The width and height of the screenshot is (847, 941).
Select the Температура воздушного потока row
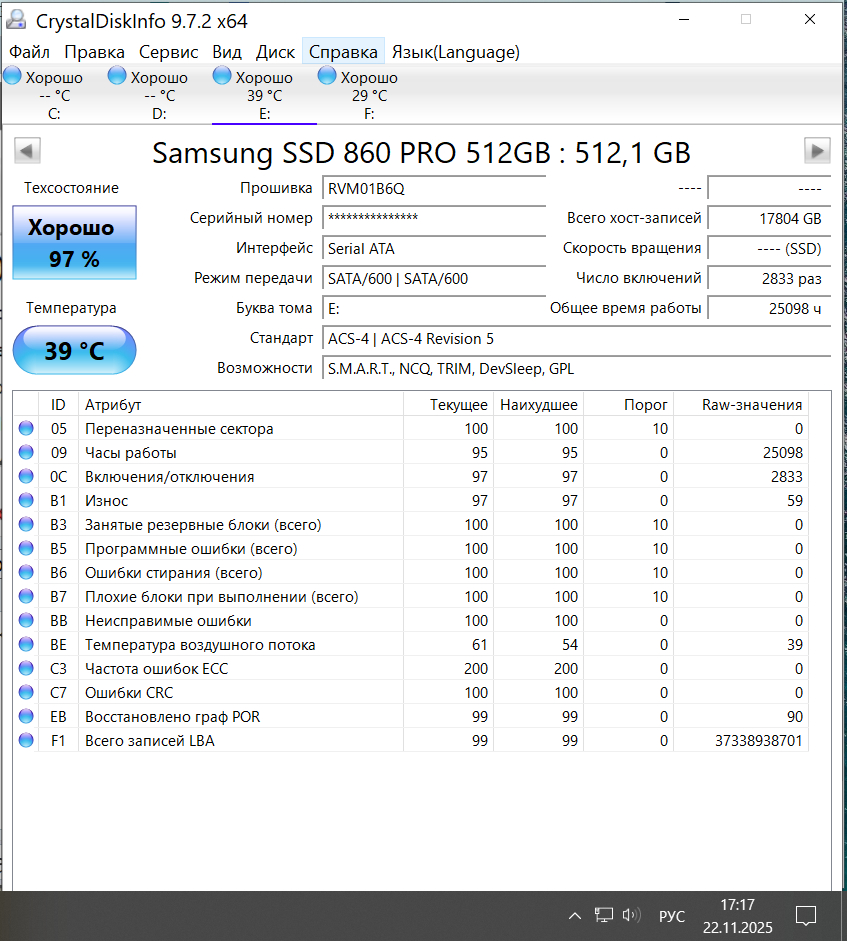click(x=411, y=645)
